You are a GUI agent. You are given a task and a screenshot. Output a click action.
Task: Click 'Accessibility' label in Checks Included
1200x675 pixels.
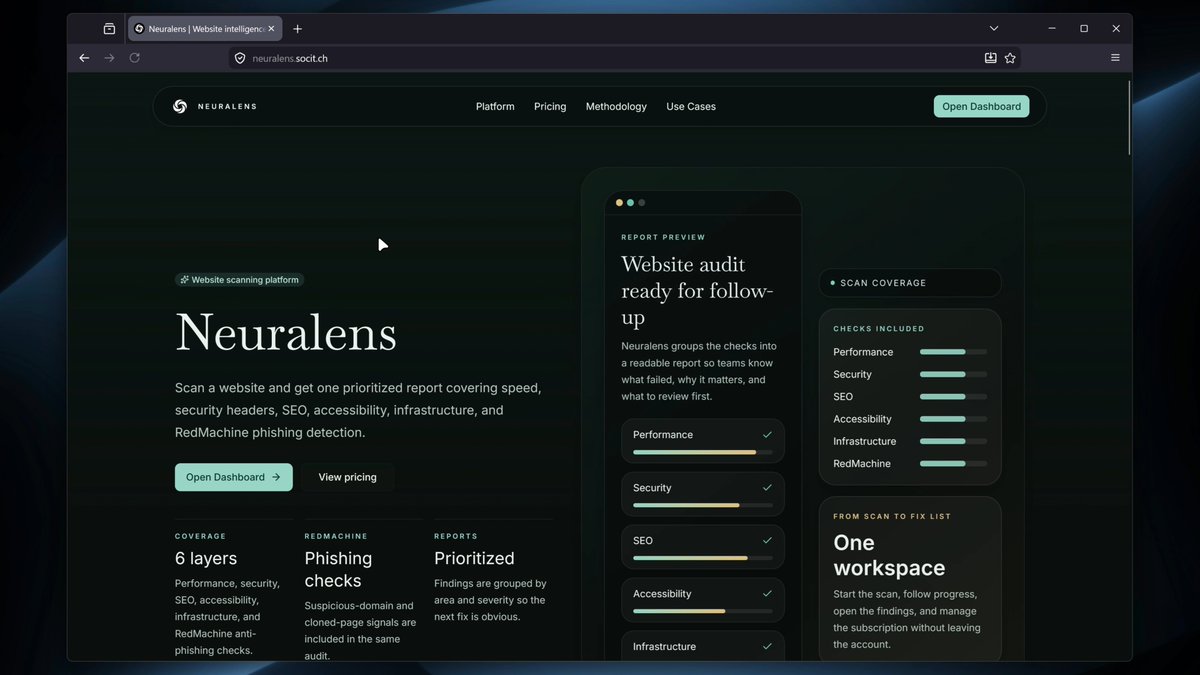point(862,419)
